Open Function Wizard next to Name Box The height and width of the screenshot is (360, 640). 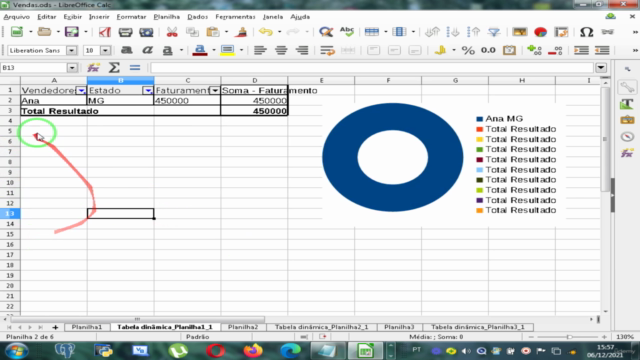93,68
